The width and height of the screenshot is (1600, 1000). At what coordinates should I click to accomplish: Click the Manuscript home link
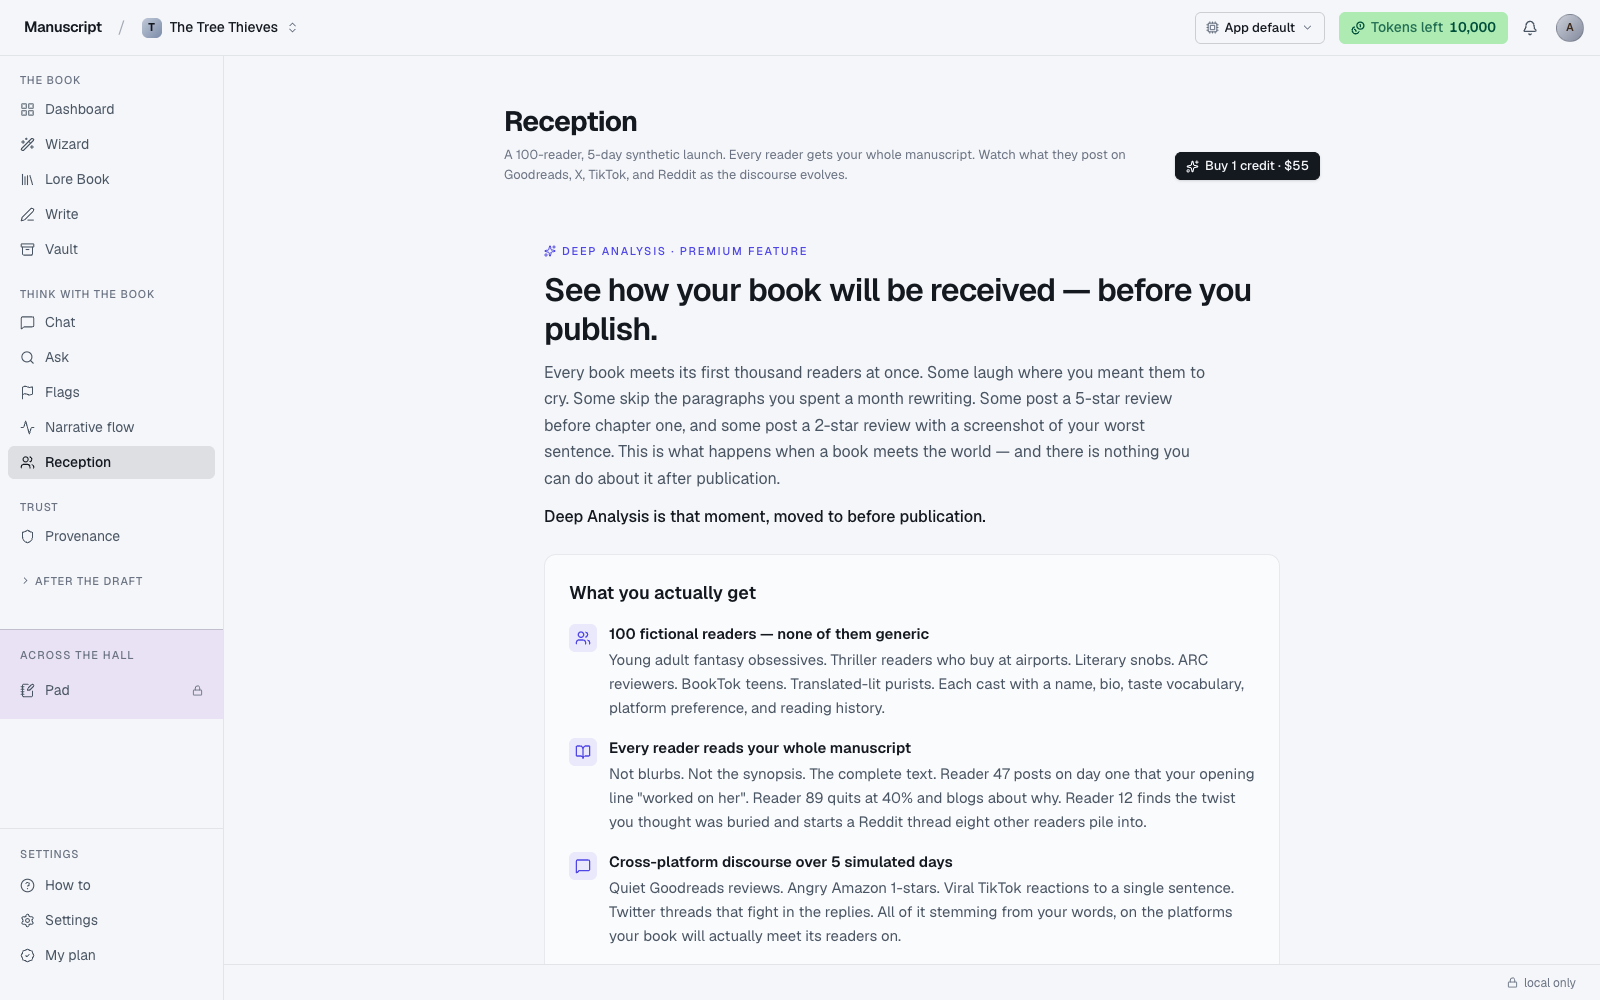pyautogui.click(x=63, y=27)
